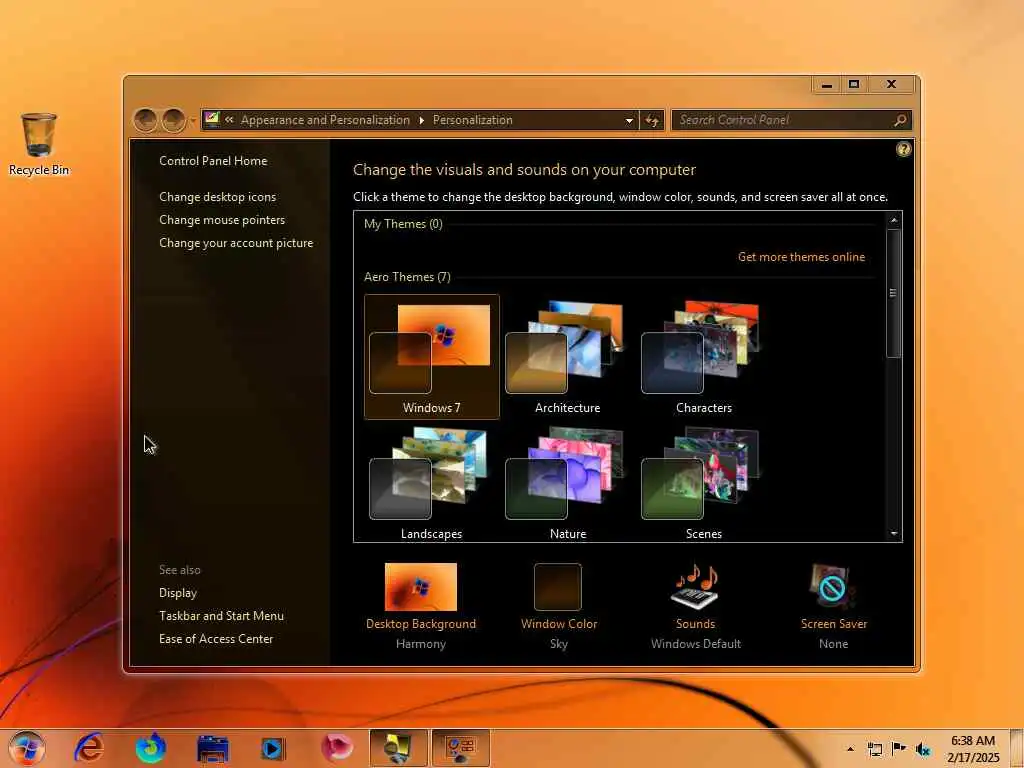Open the pink round taskbar icon
Image resolution: width=1024 pixels, height=768 pixels.
pyautogui.click(x=337, y=748)
